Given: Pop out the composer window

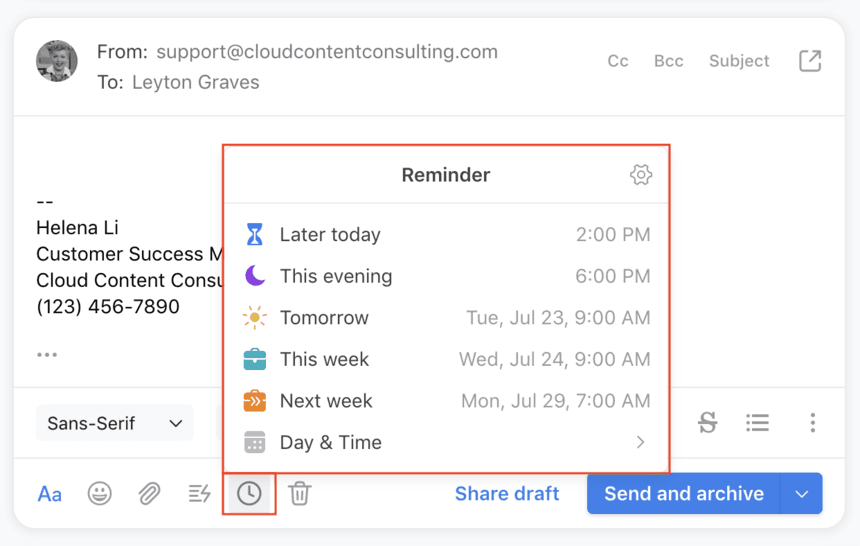Looking at the screenshot, I should click(810, 61).
